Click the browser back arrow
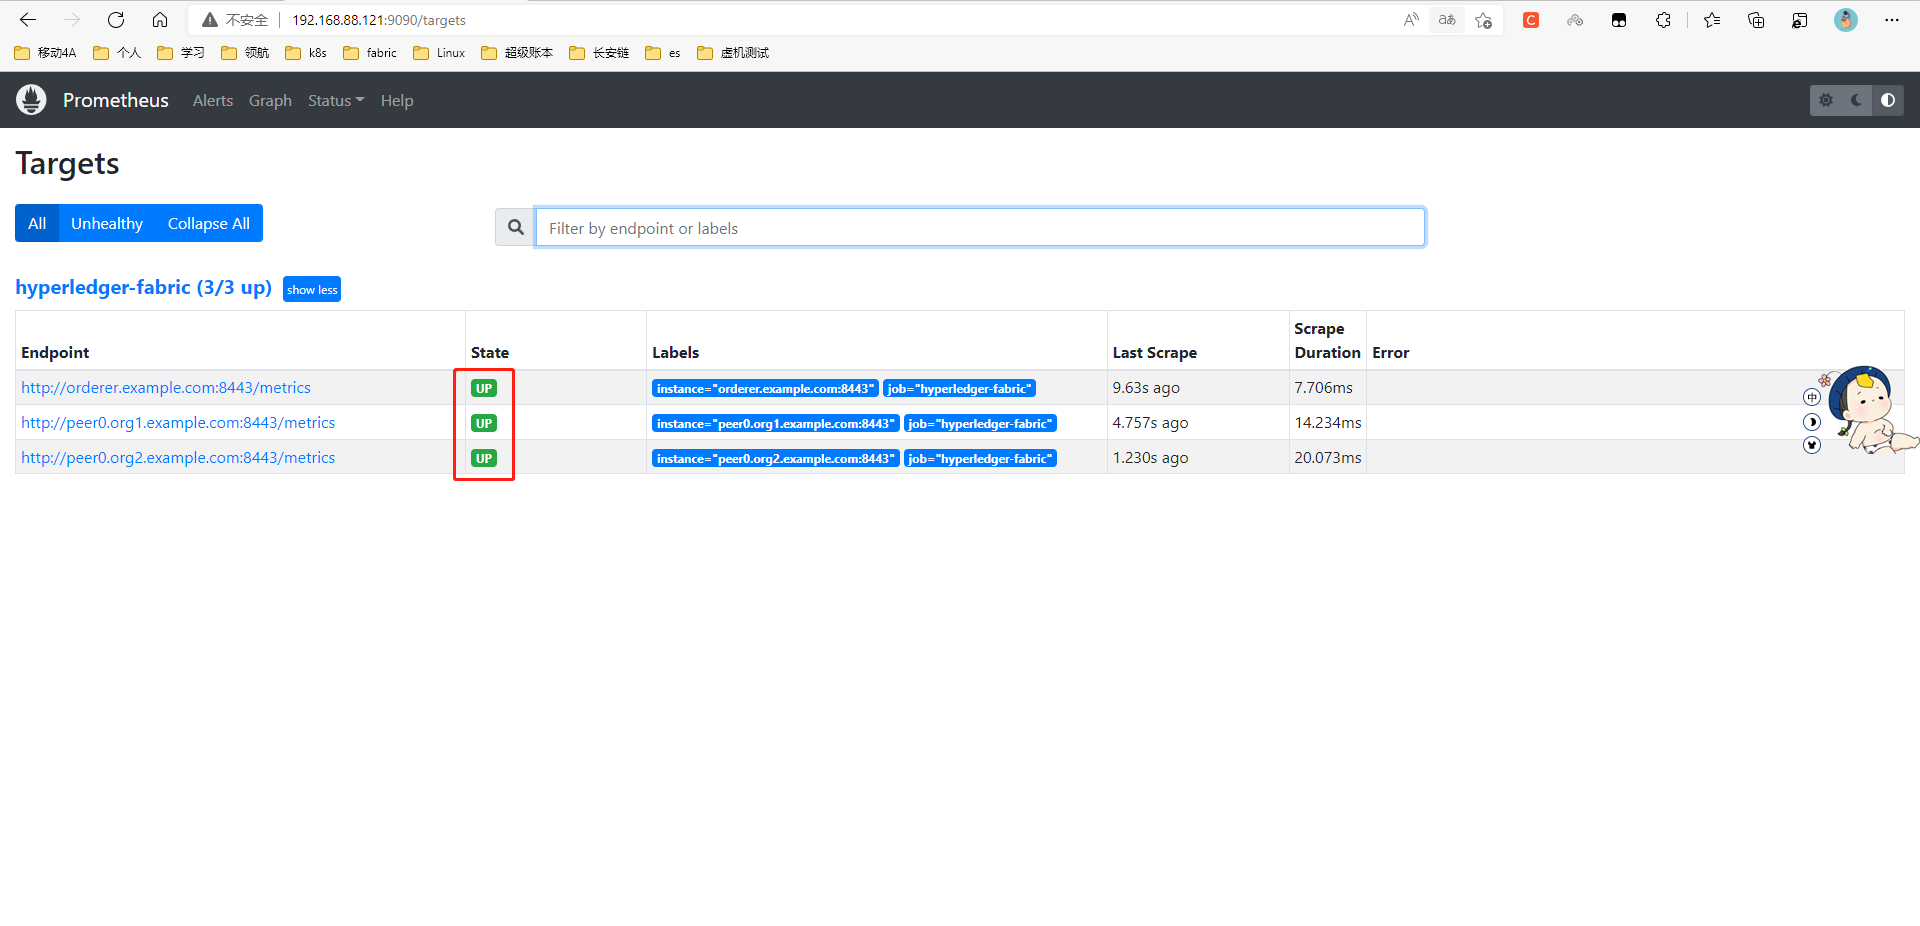The width and height of the screenshot is (1920, 926). coord(28,20)
